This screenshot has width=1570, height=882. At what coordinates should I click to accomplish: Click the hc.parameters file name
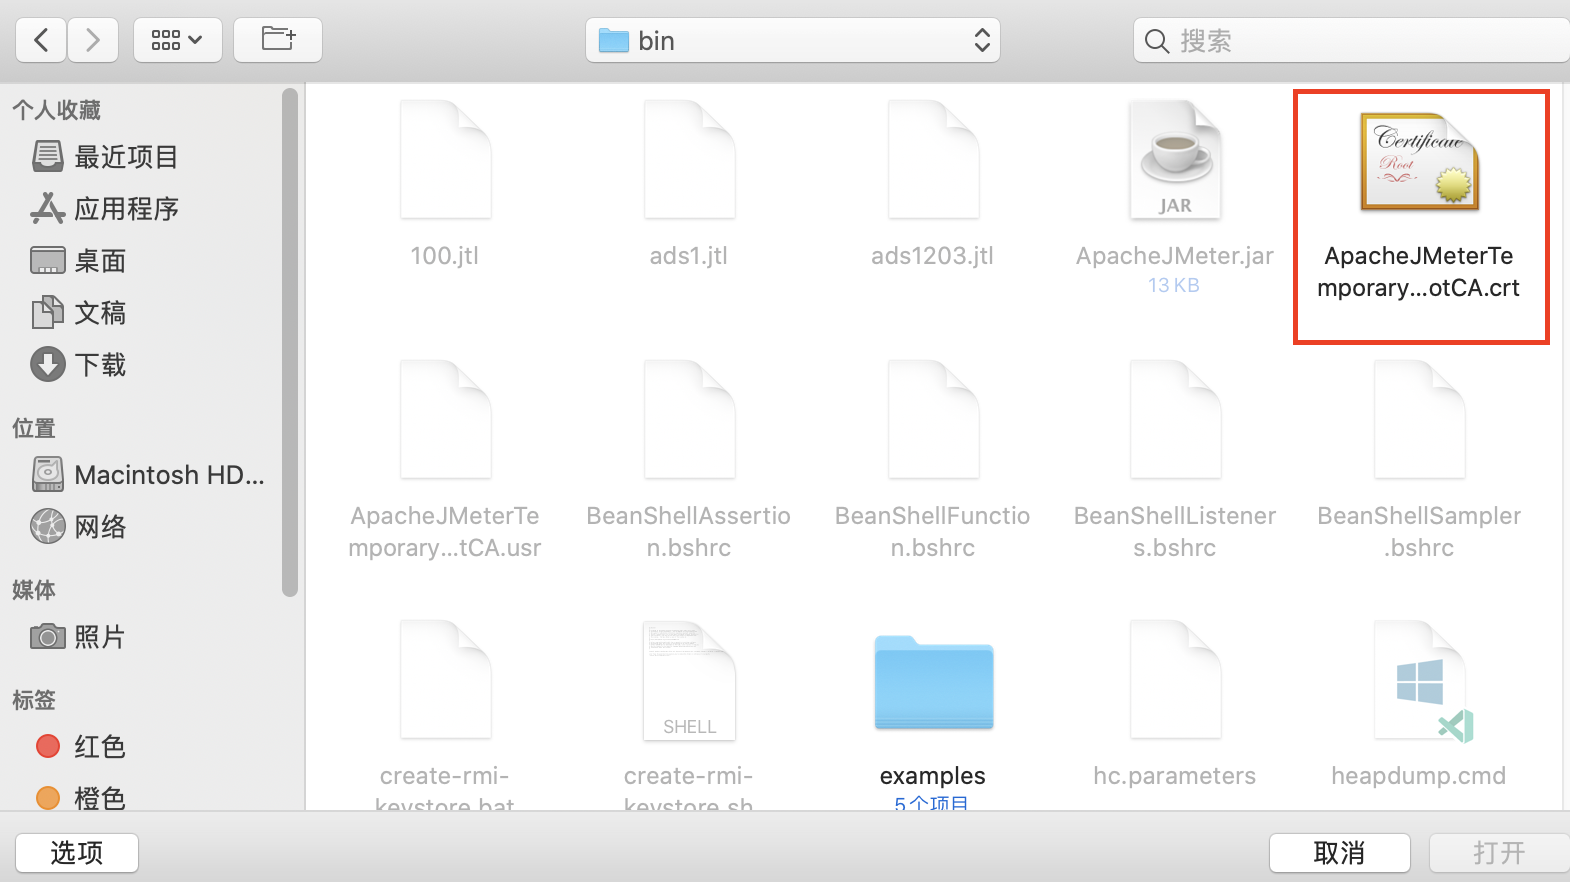(x=1175, y=776)
